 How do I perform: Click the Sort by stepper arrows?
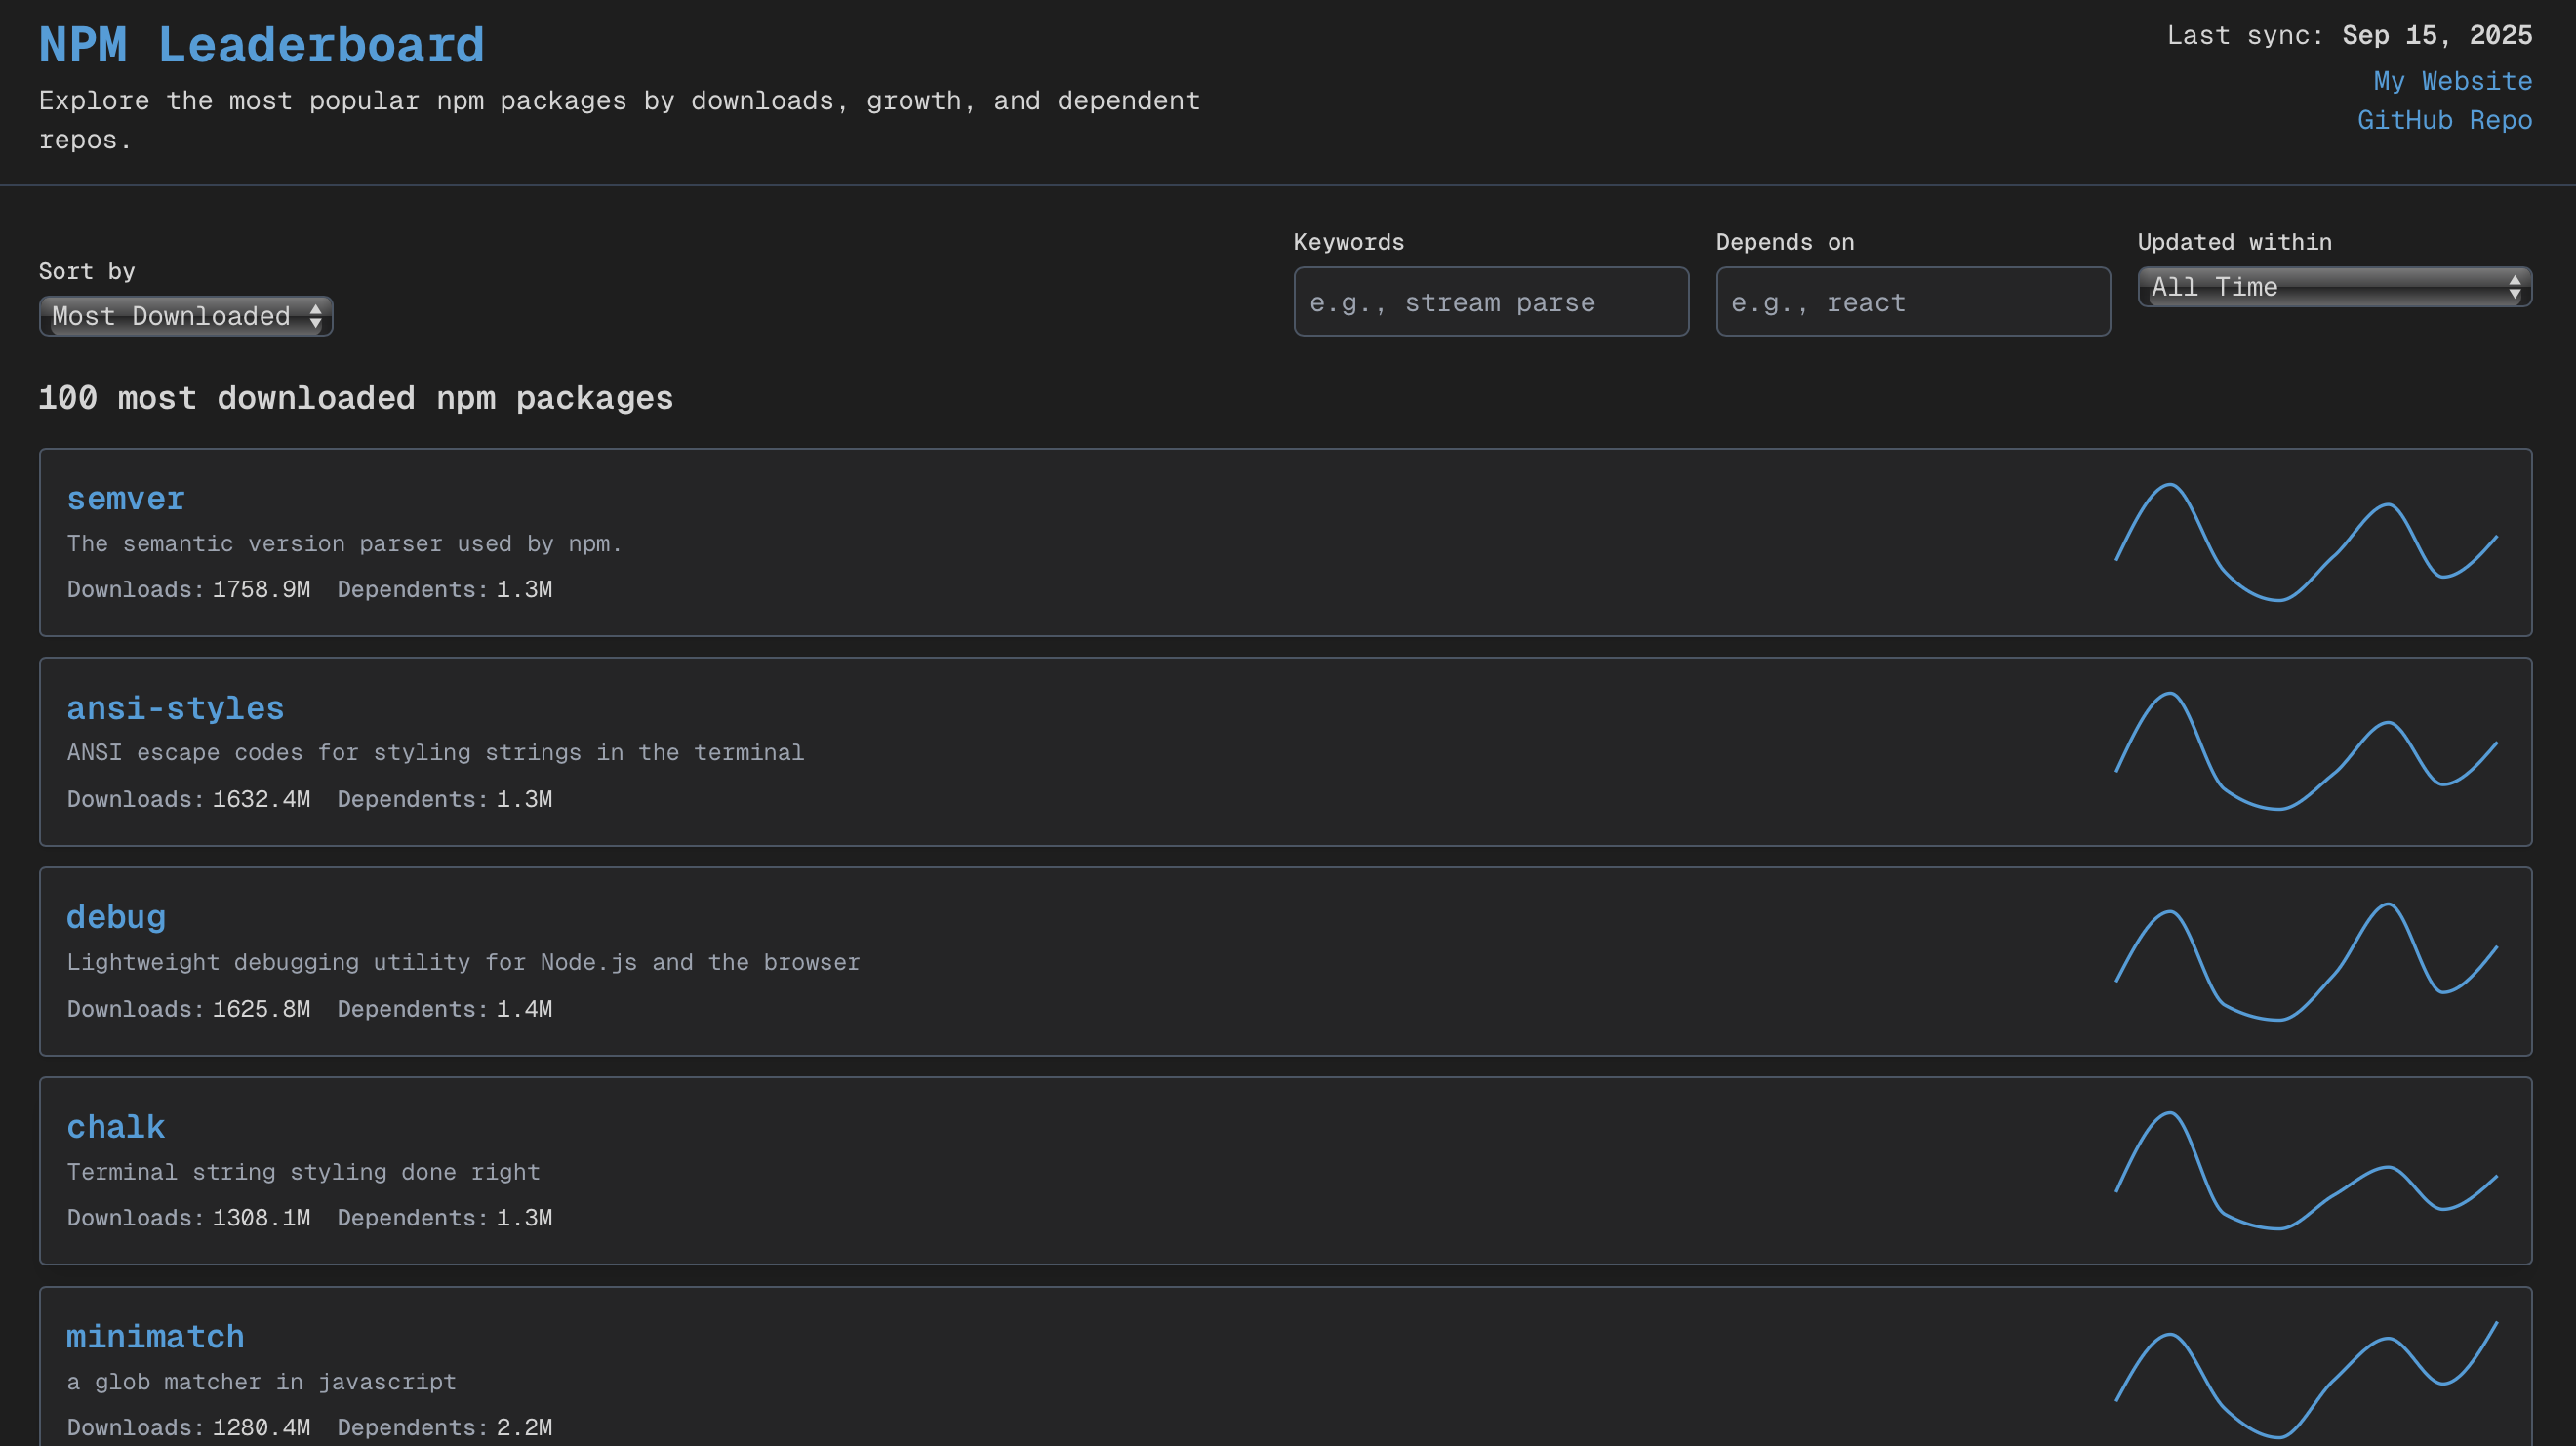click(316, 316)
